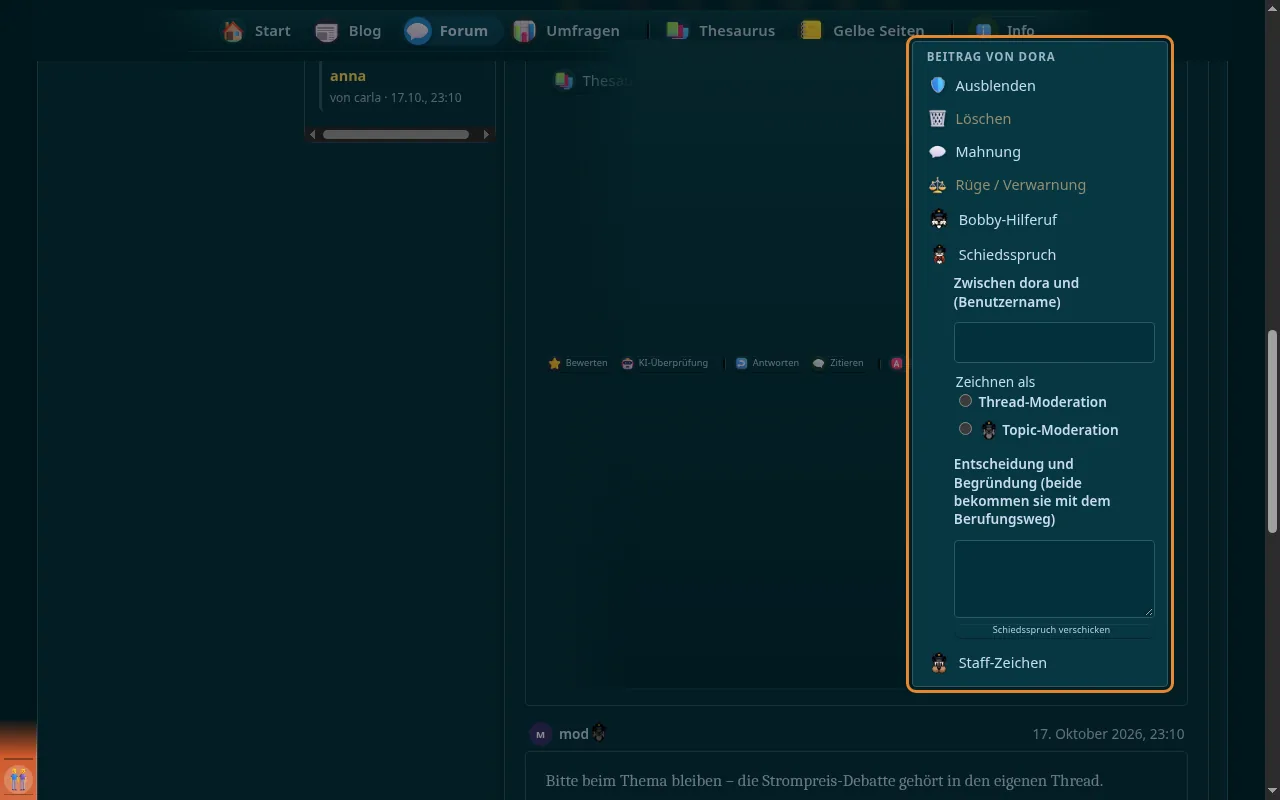Open the Thesaurus books icon in navbar
The width and height of the screenshot is (1280, 800).
[x=677, y=31]
